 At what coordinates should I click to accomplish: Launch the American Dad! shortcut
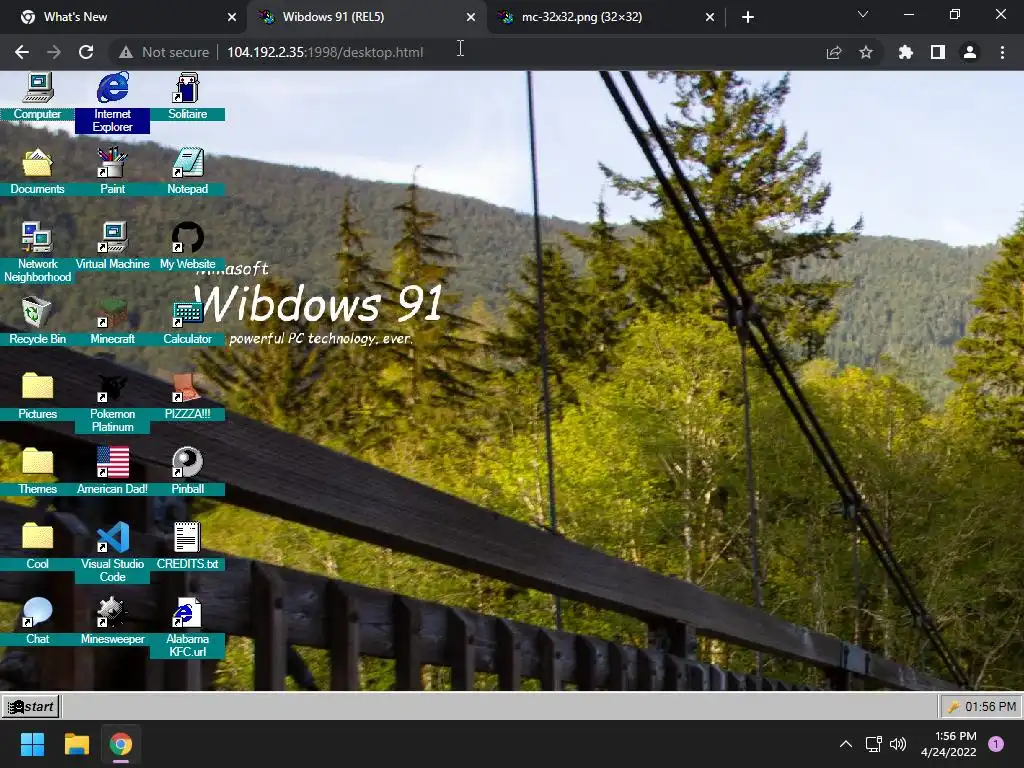pyautogui.click(x=112, y=472)
